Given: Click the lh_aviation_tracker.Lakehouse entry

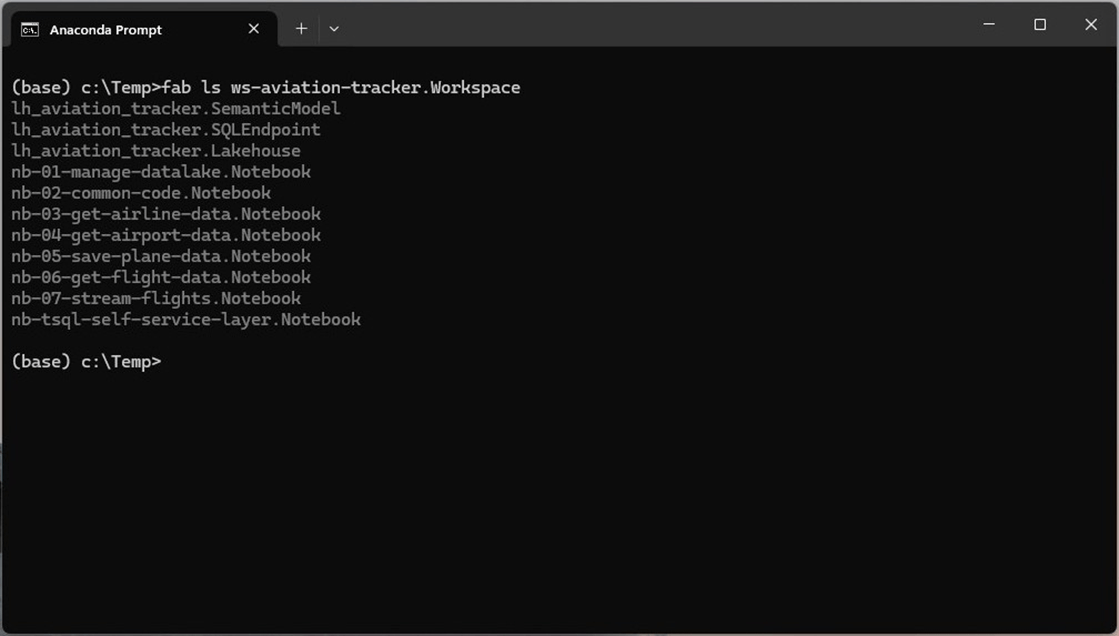Looking at the screenshot, I should tap(156, 151).
